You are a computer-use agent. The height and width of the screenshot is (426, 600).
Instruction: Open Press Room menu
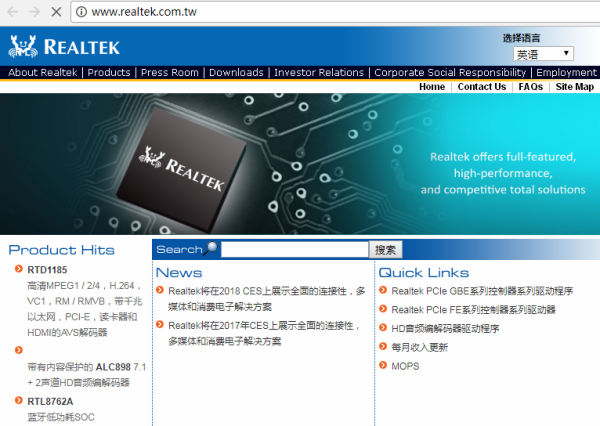170,72
